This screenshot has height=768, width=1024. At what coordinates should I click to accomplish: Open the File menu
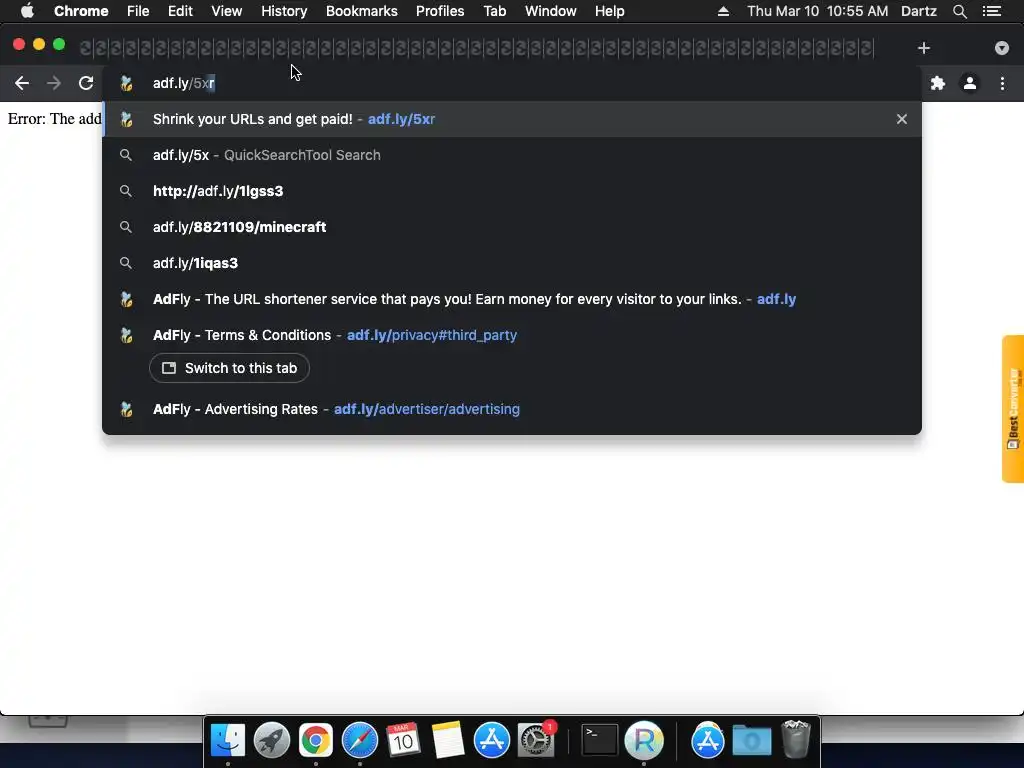pos(138,11)
